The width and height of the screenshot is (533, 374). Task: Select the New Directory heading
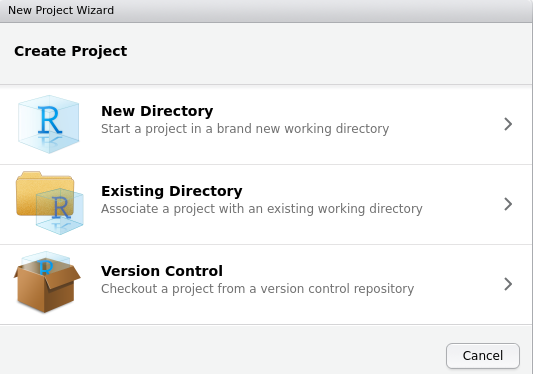[x=157, y=111]
